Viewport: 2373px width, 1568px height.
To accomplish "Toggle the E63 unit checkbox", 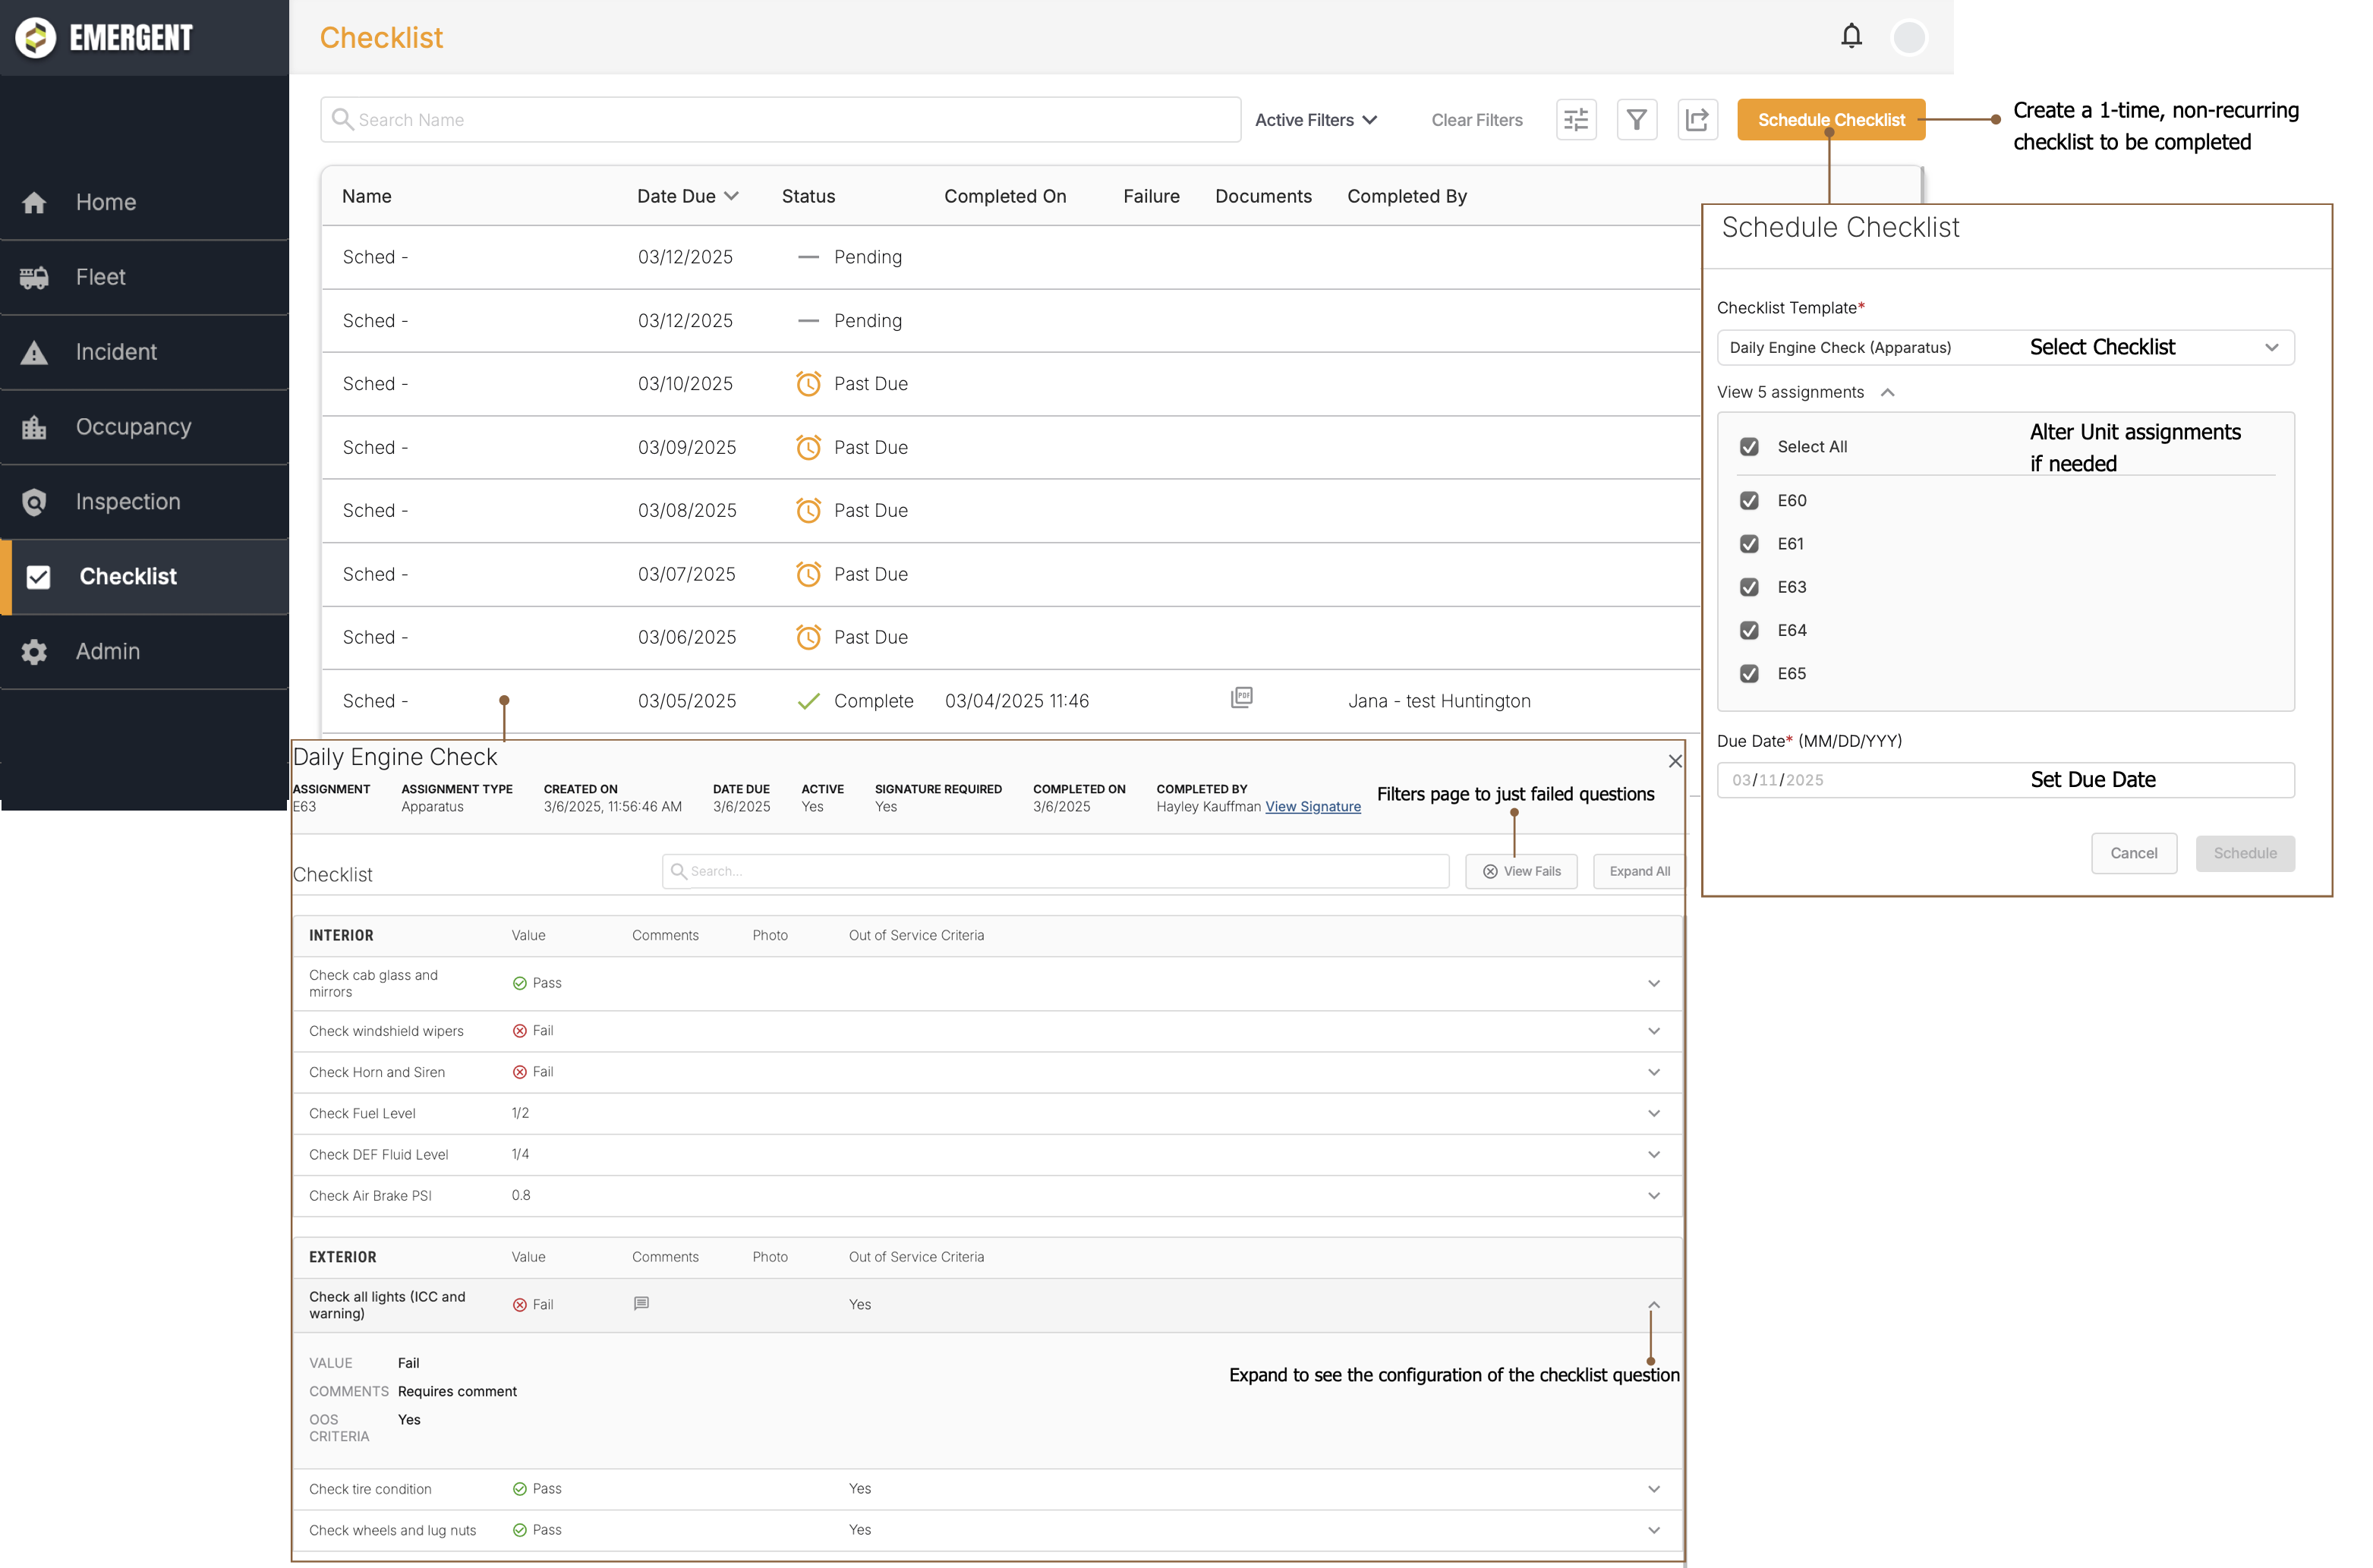I will pyautogui.click(x=1749, y=587).
